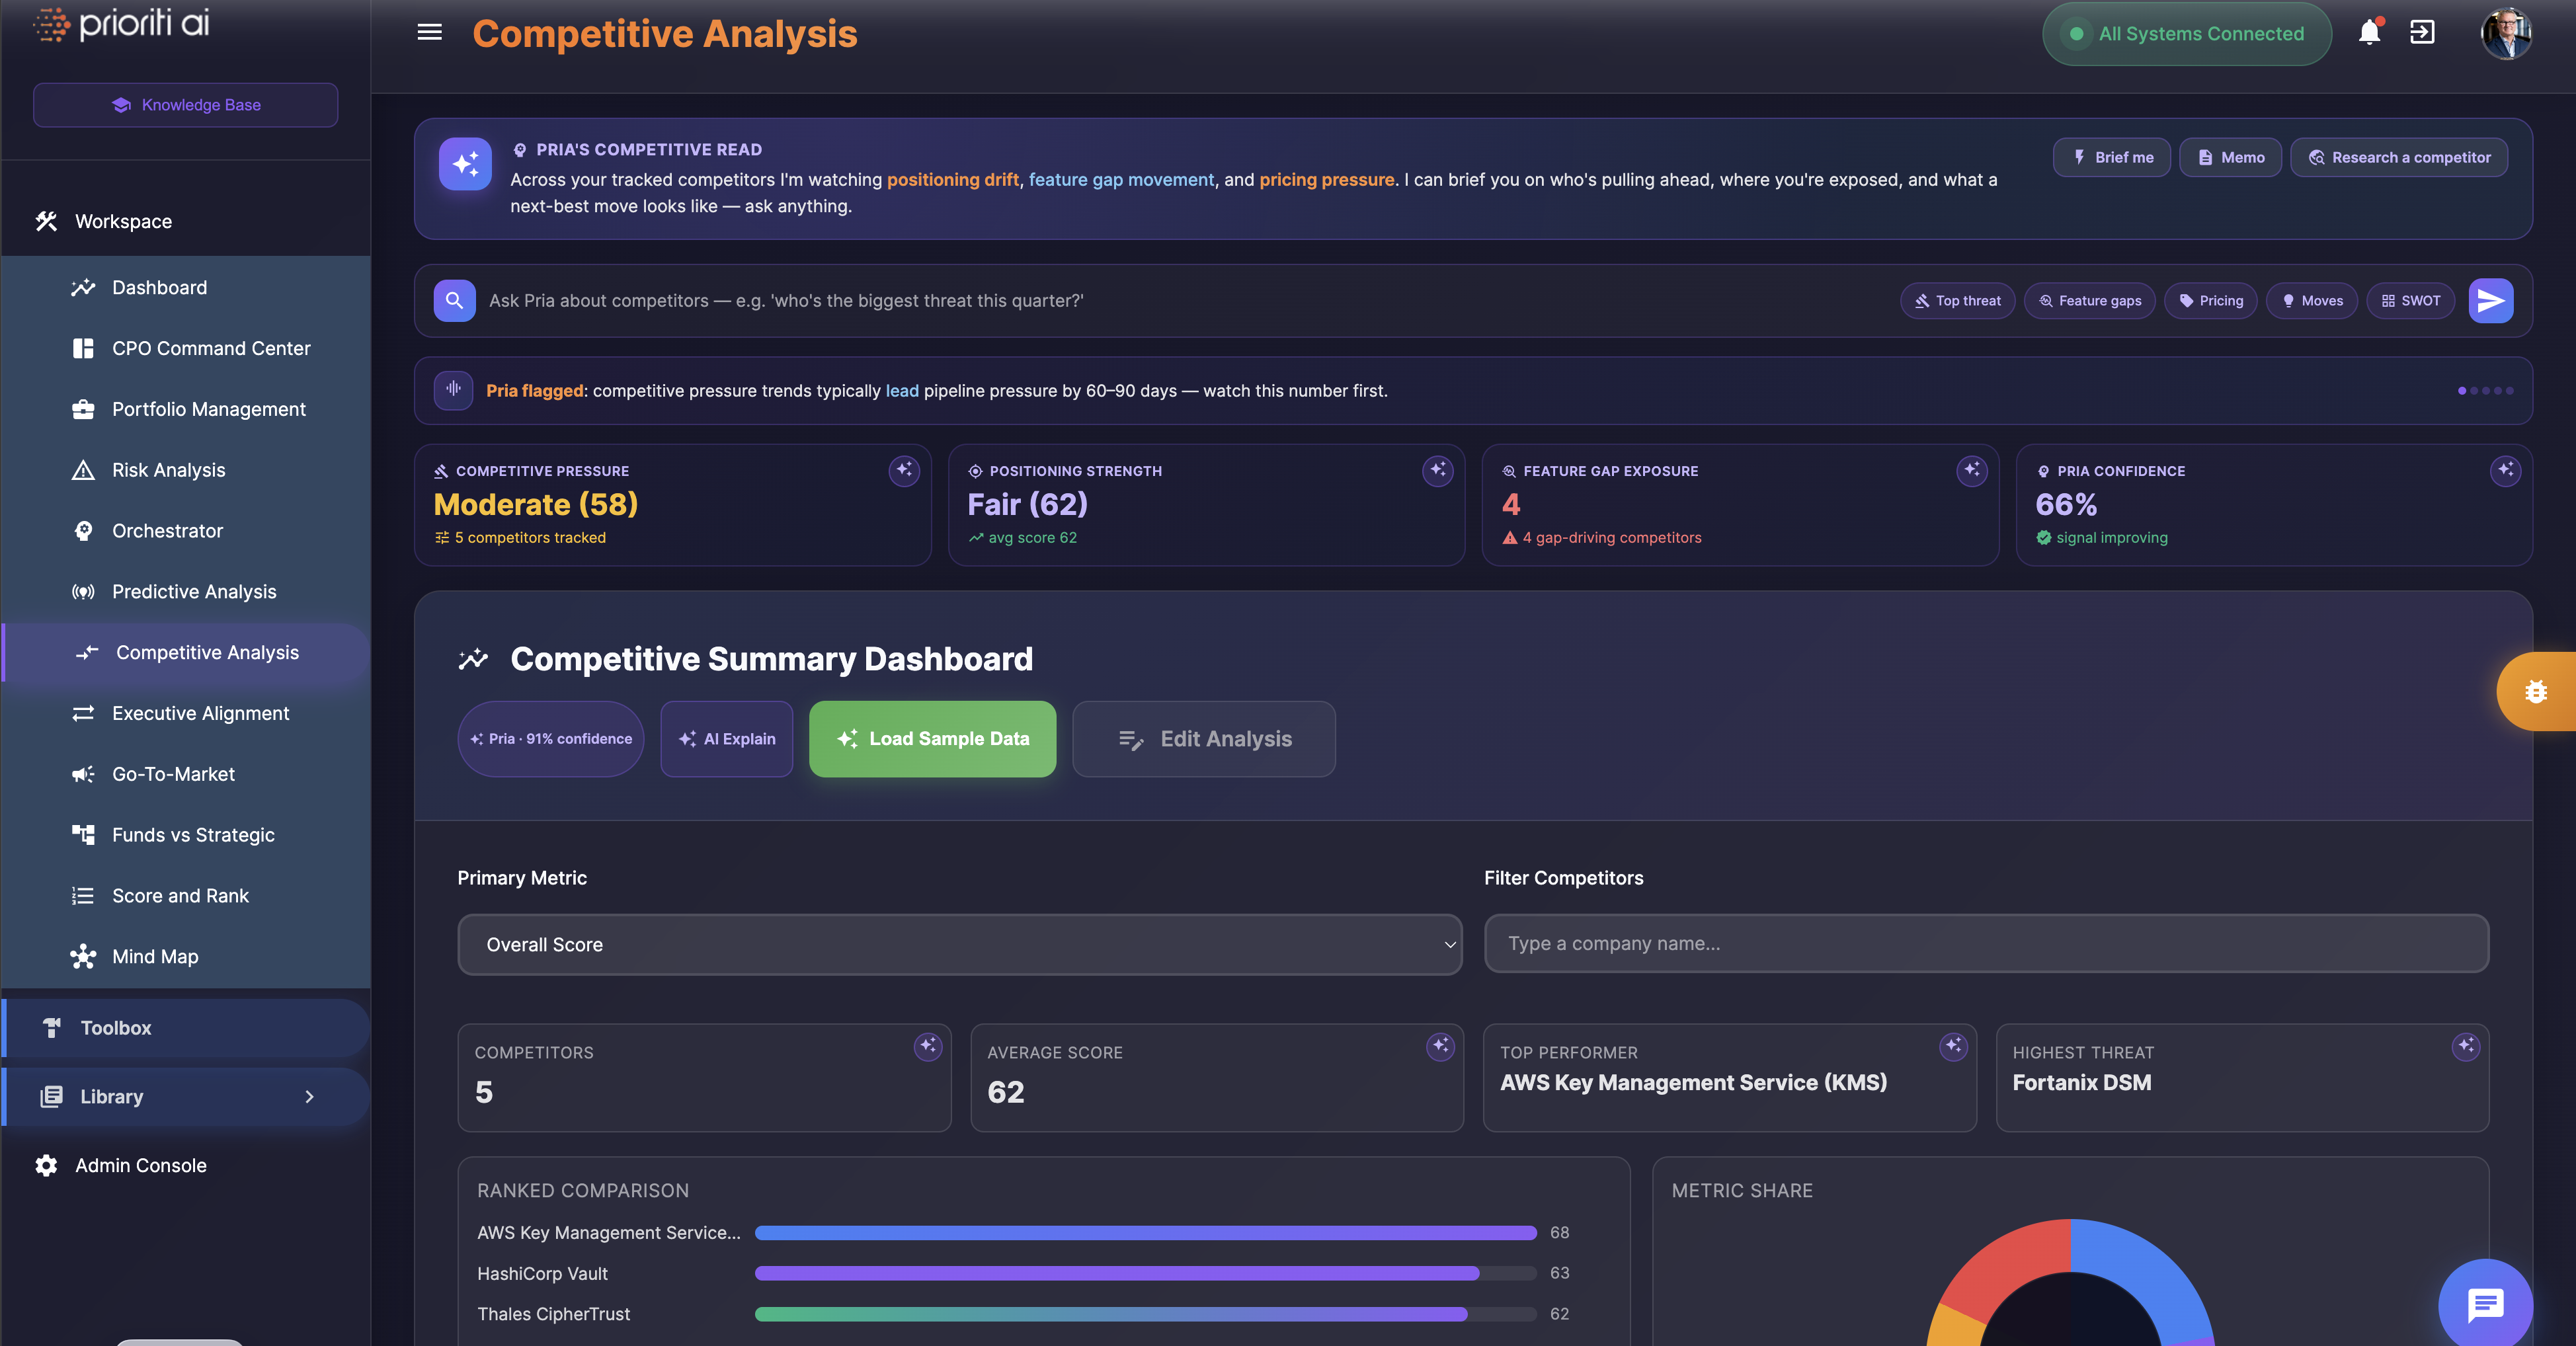This screenshot has height=1346, width=2576.
Task: Open AI sparkle on Competitive Pressure card
Action: point(904,470)
